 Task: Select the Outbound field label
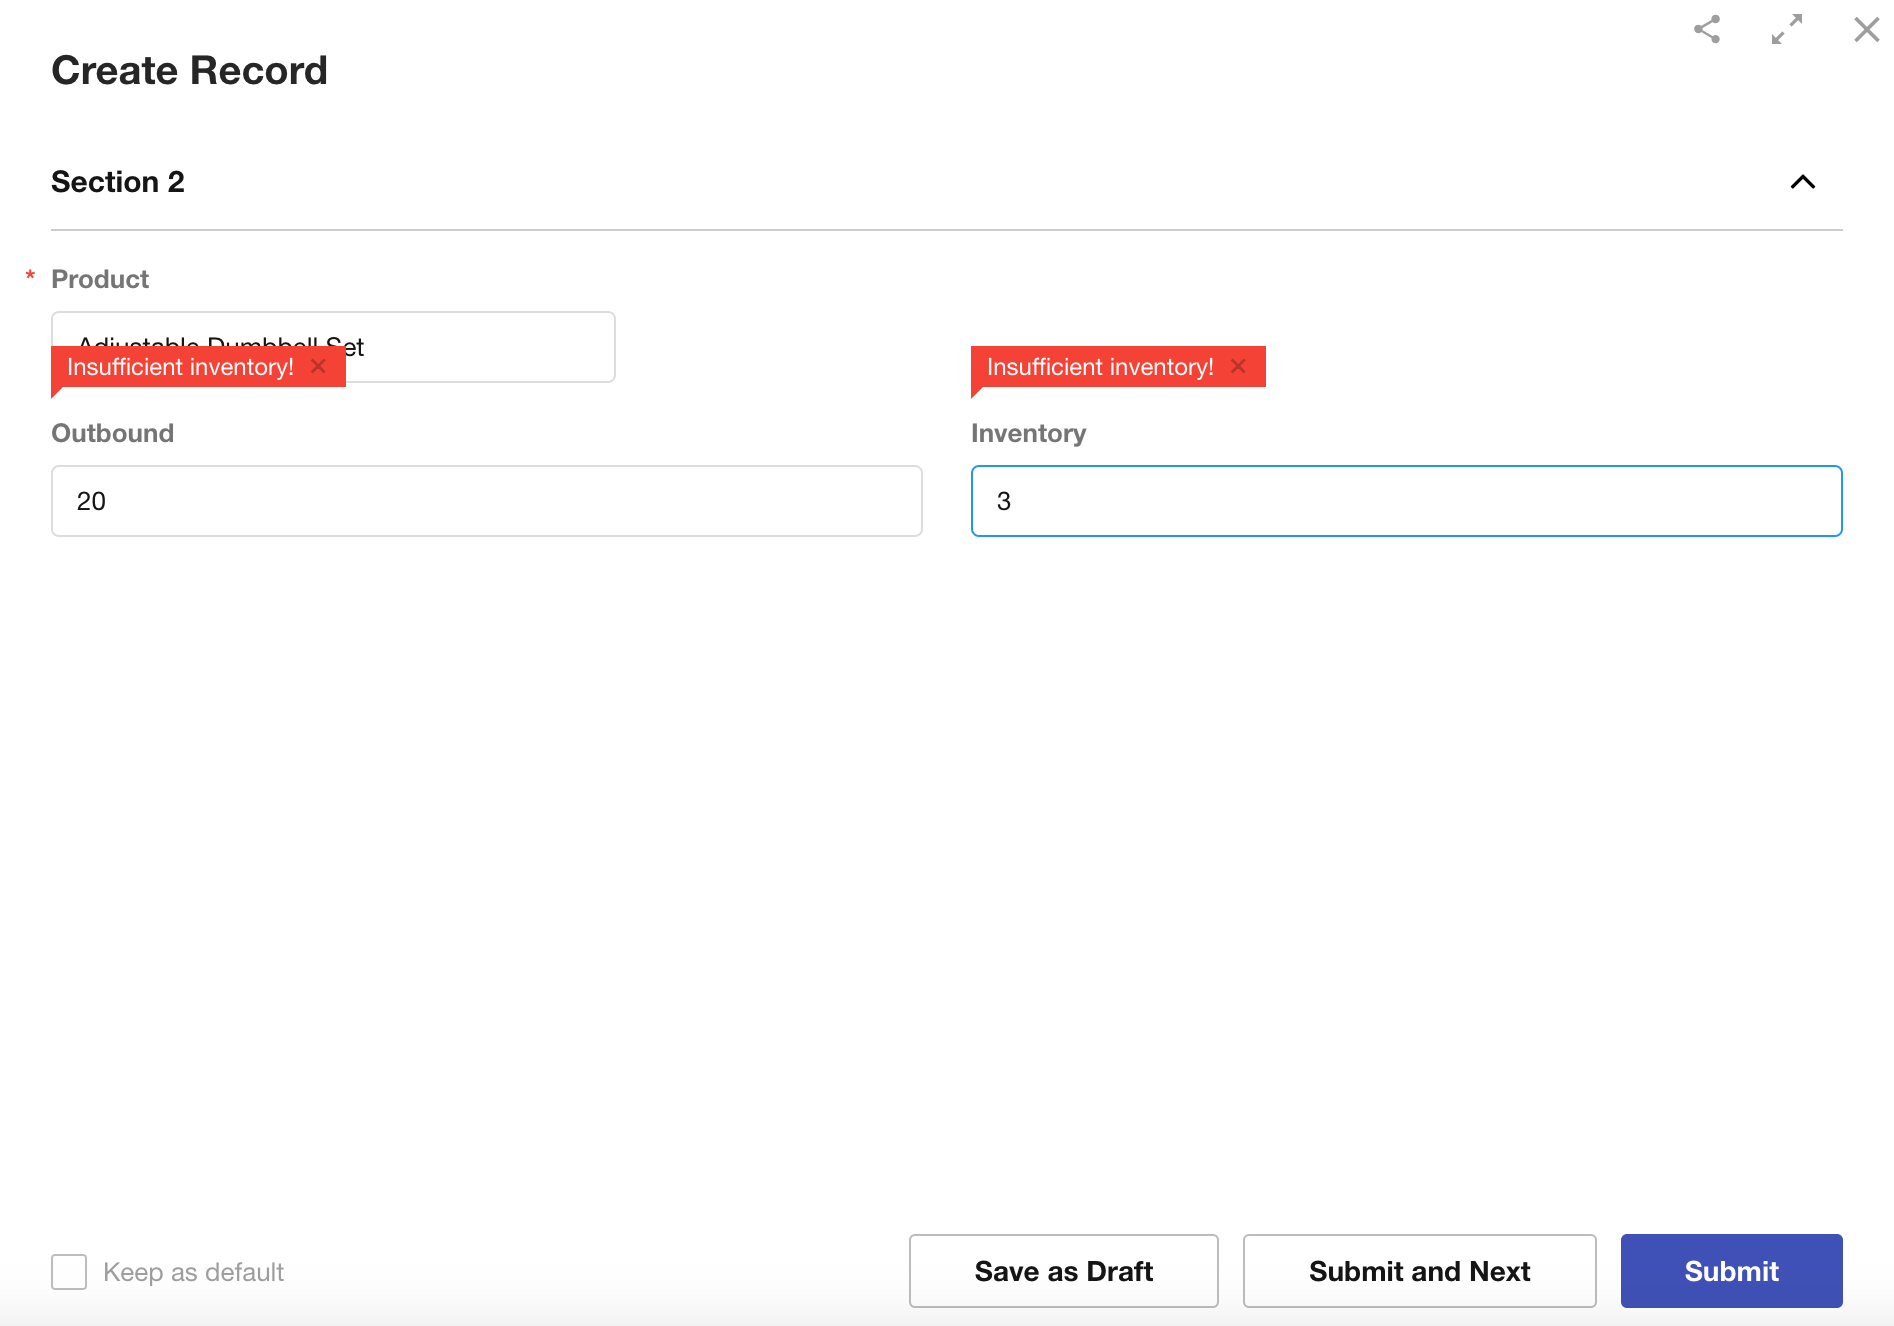[112, 433]
